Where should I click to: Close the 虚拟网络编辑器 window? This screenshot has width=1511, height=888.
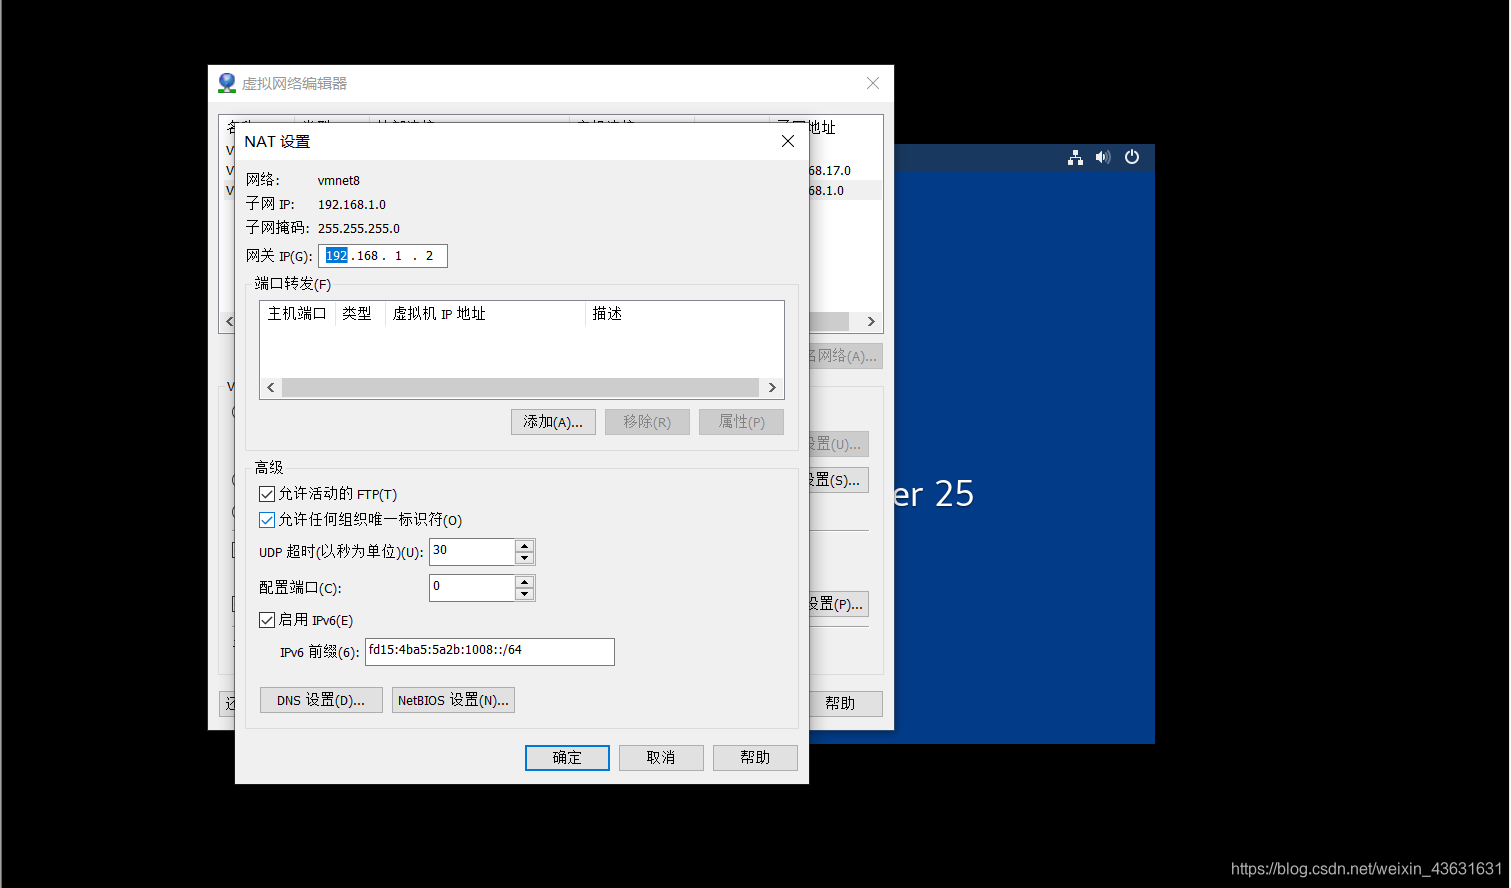873,83
